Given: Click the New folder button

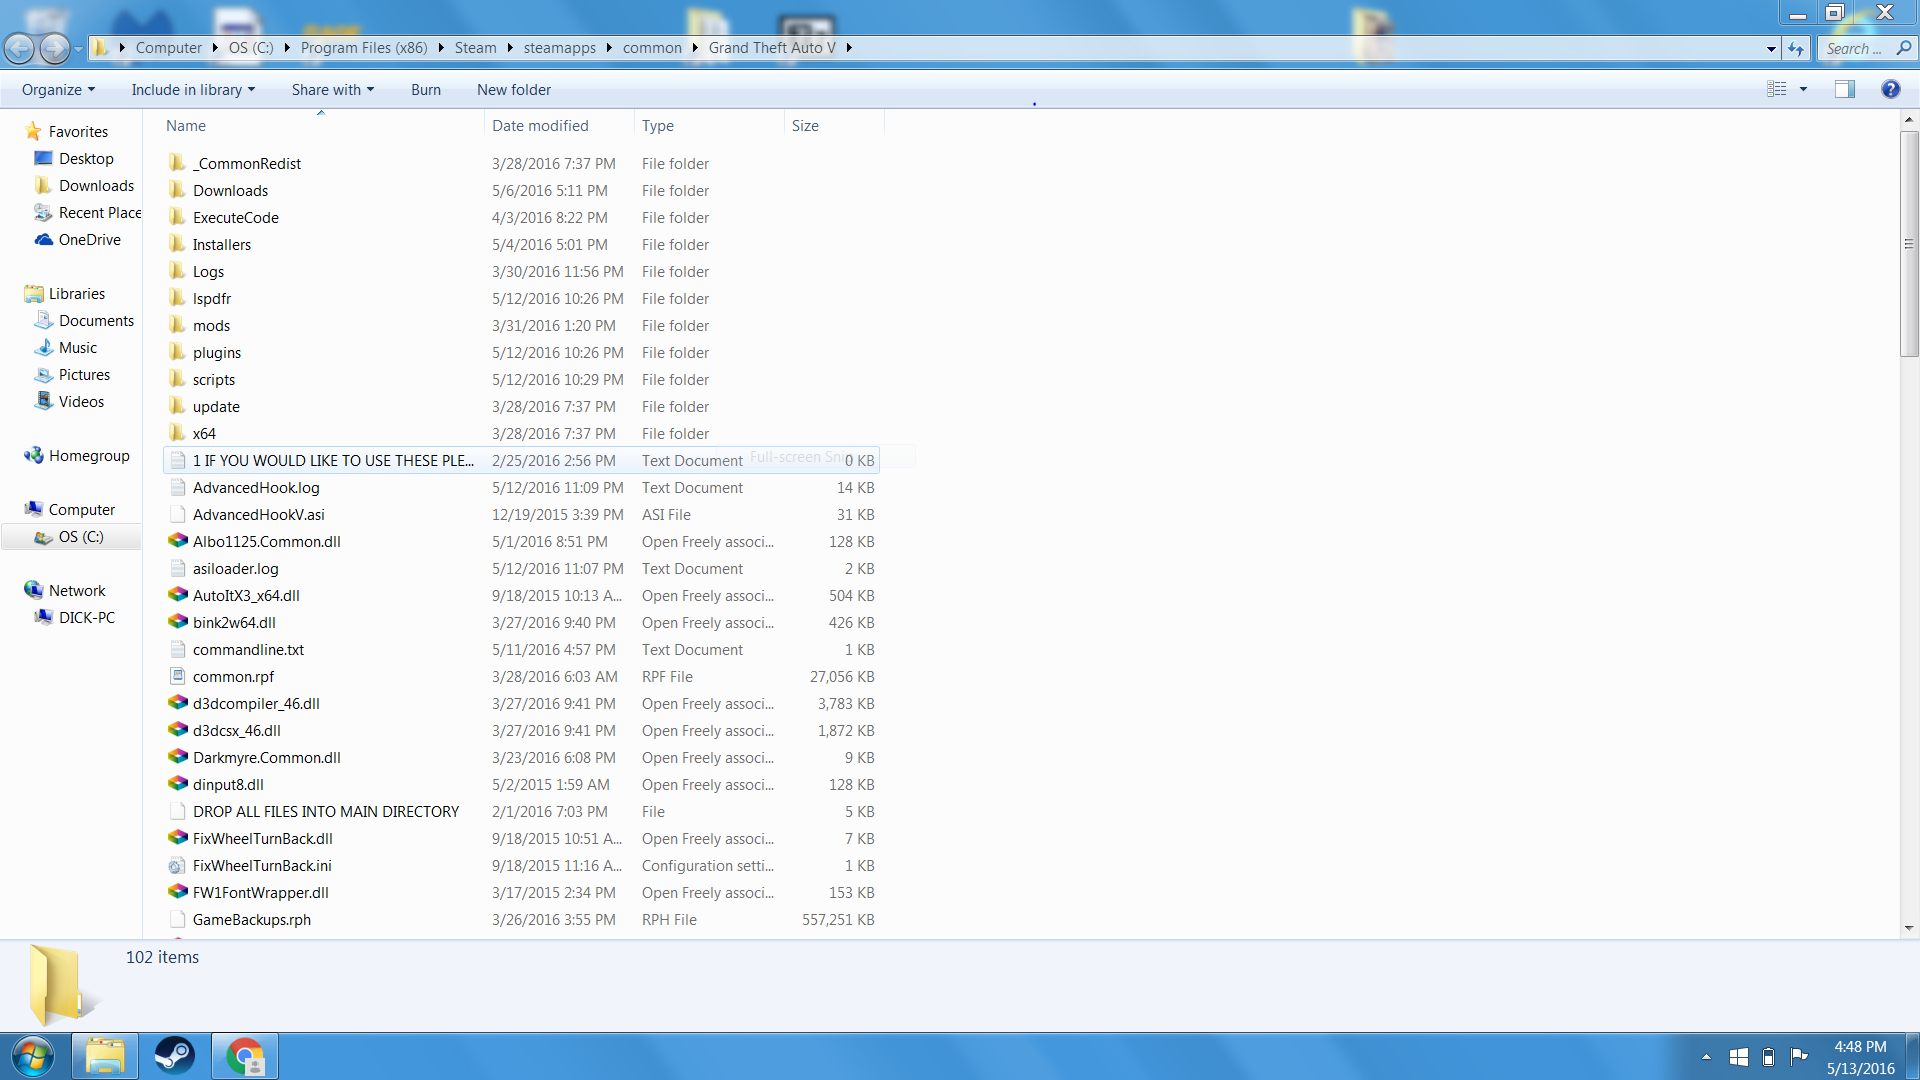Looking at the screenshot, I should 513,90.
